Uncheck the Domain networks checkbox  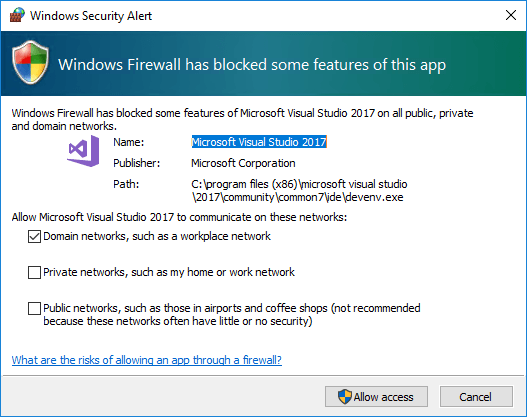(x=34, y=237)
